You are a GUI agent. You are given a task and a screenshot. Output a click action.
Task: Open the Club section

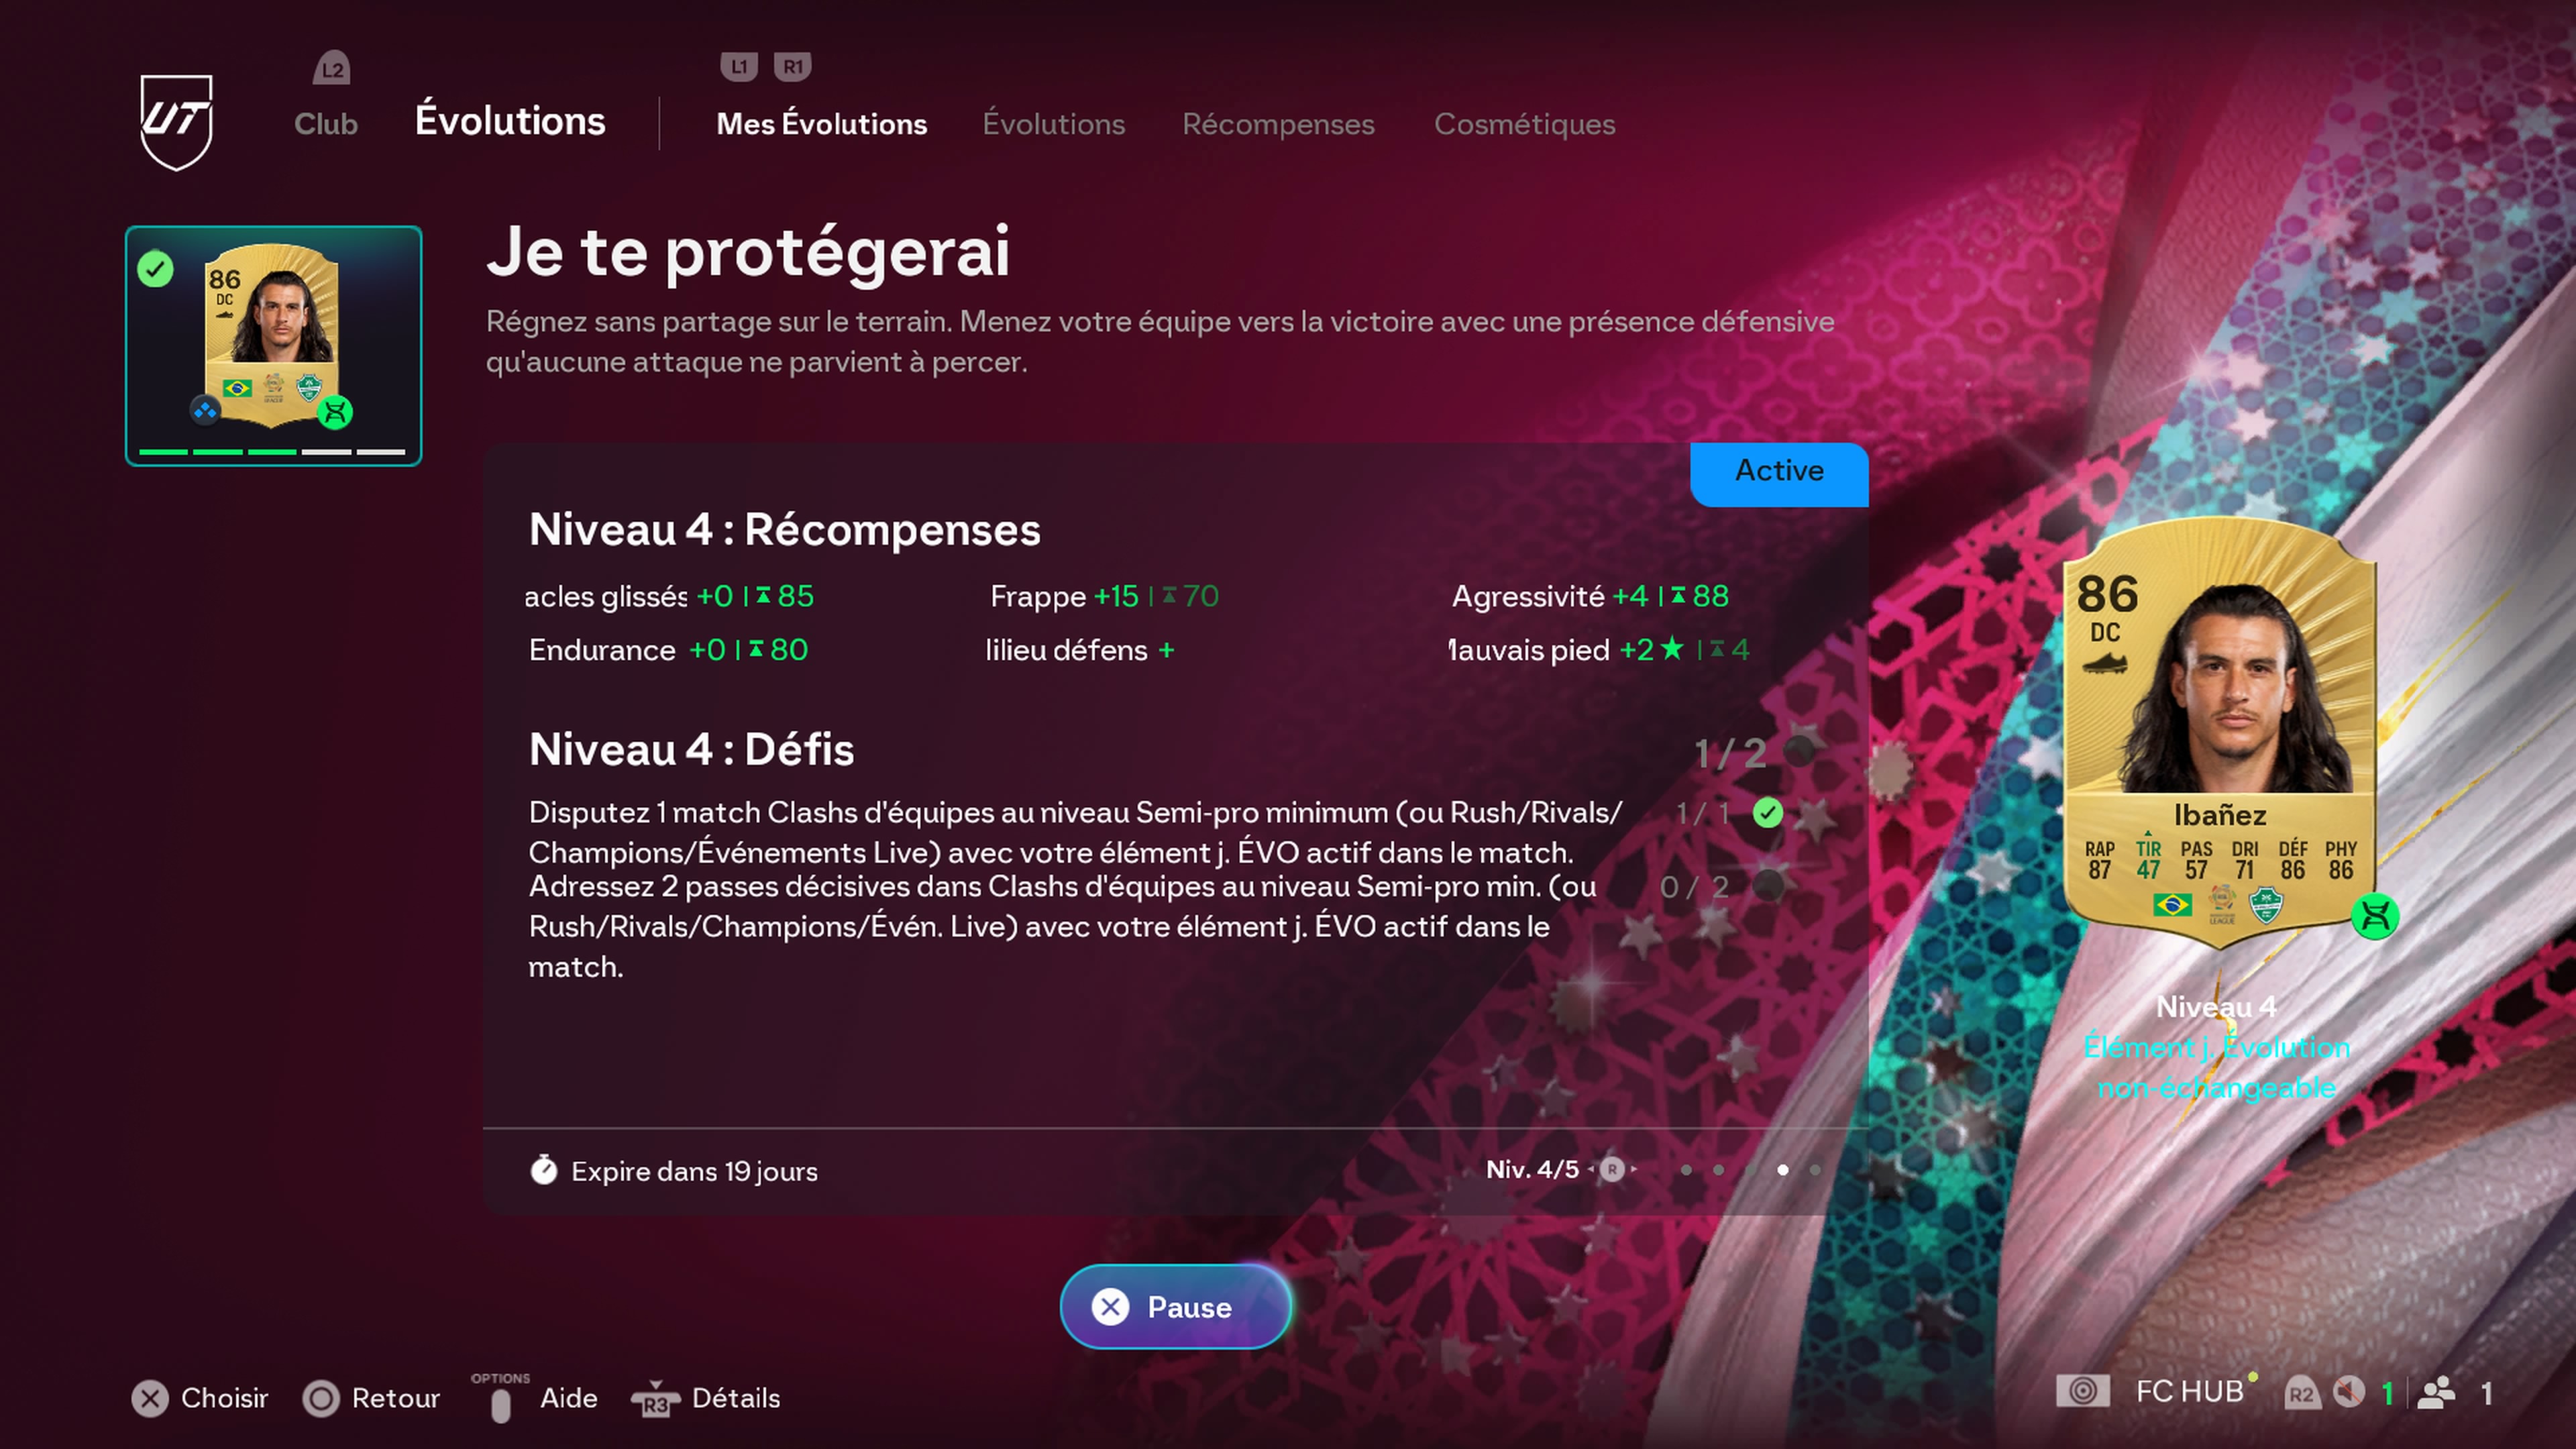[326, 124]
